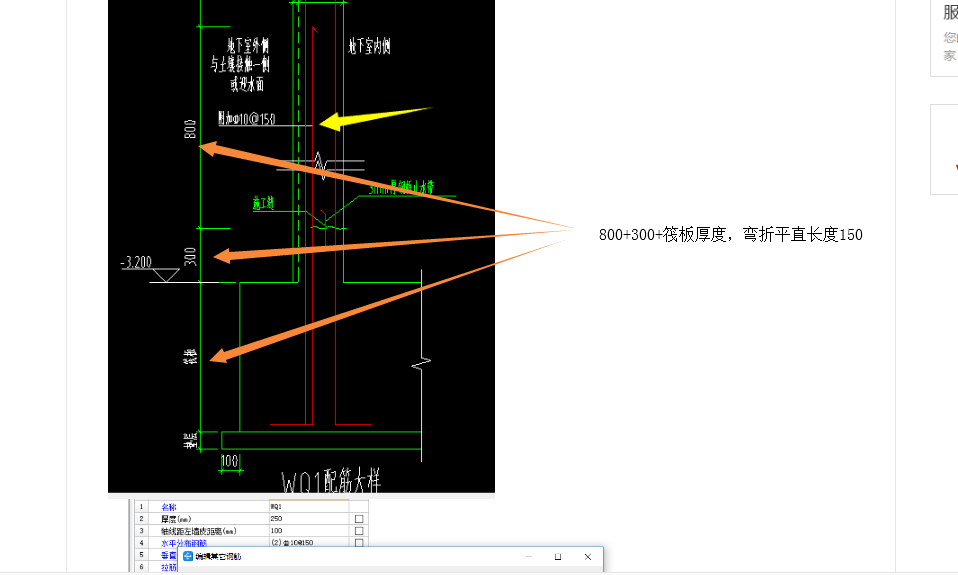
Task: Select the 水平分布钢筋 property label
Action: click(x=184, y=543)
